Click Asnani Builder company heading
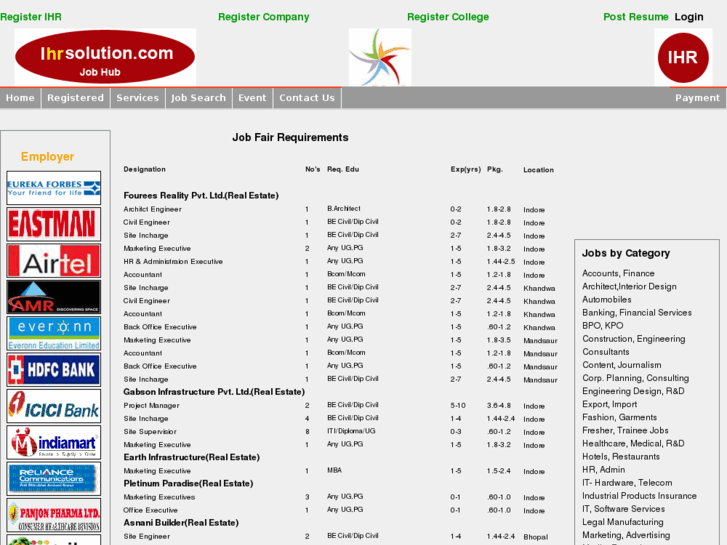Viewport: 727px width, 545px height. 181,523
